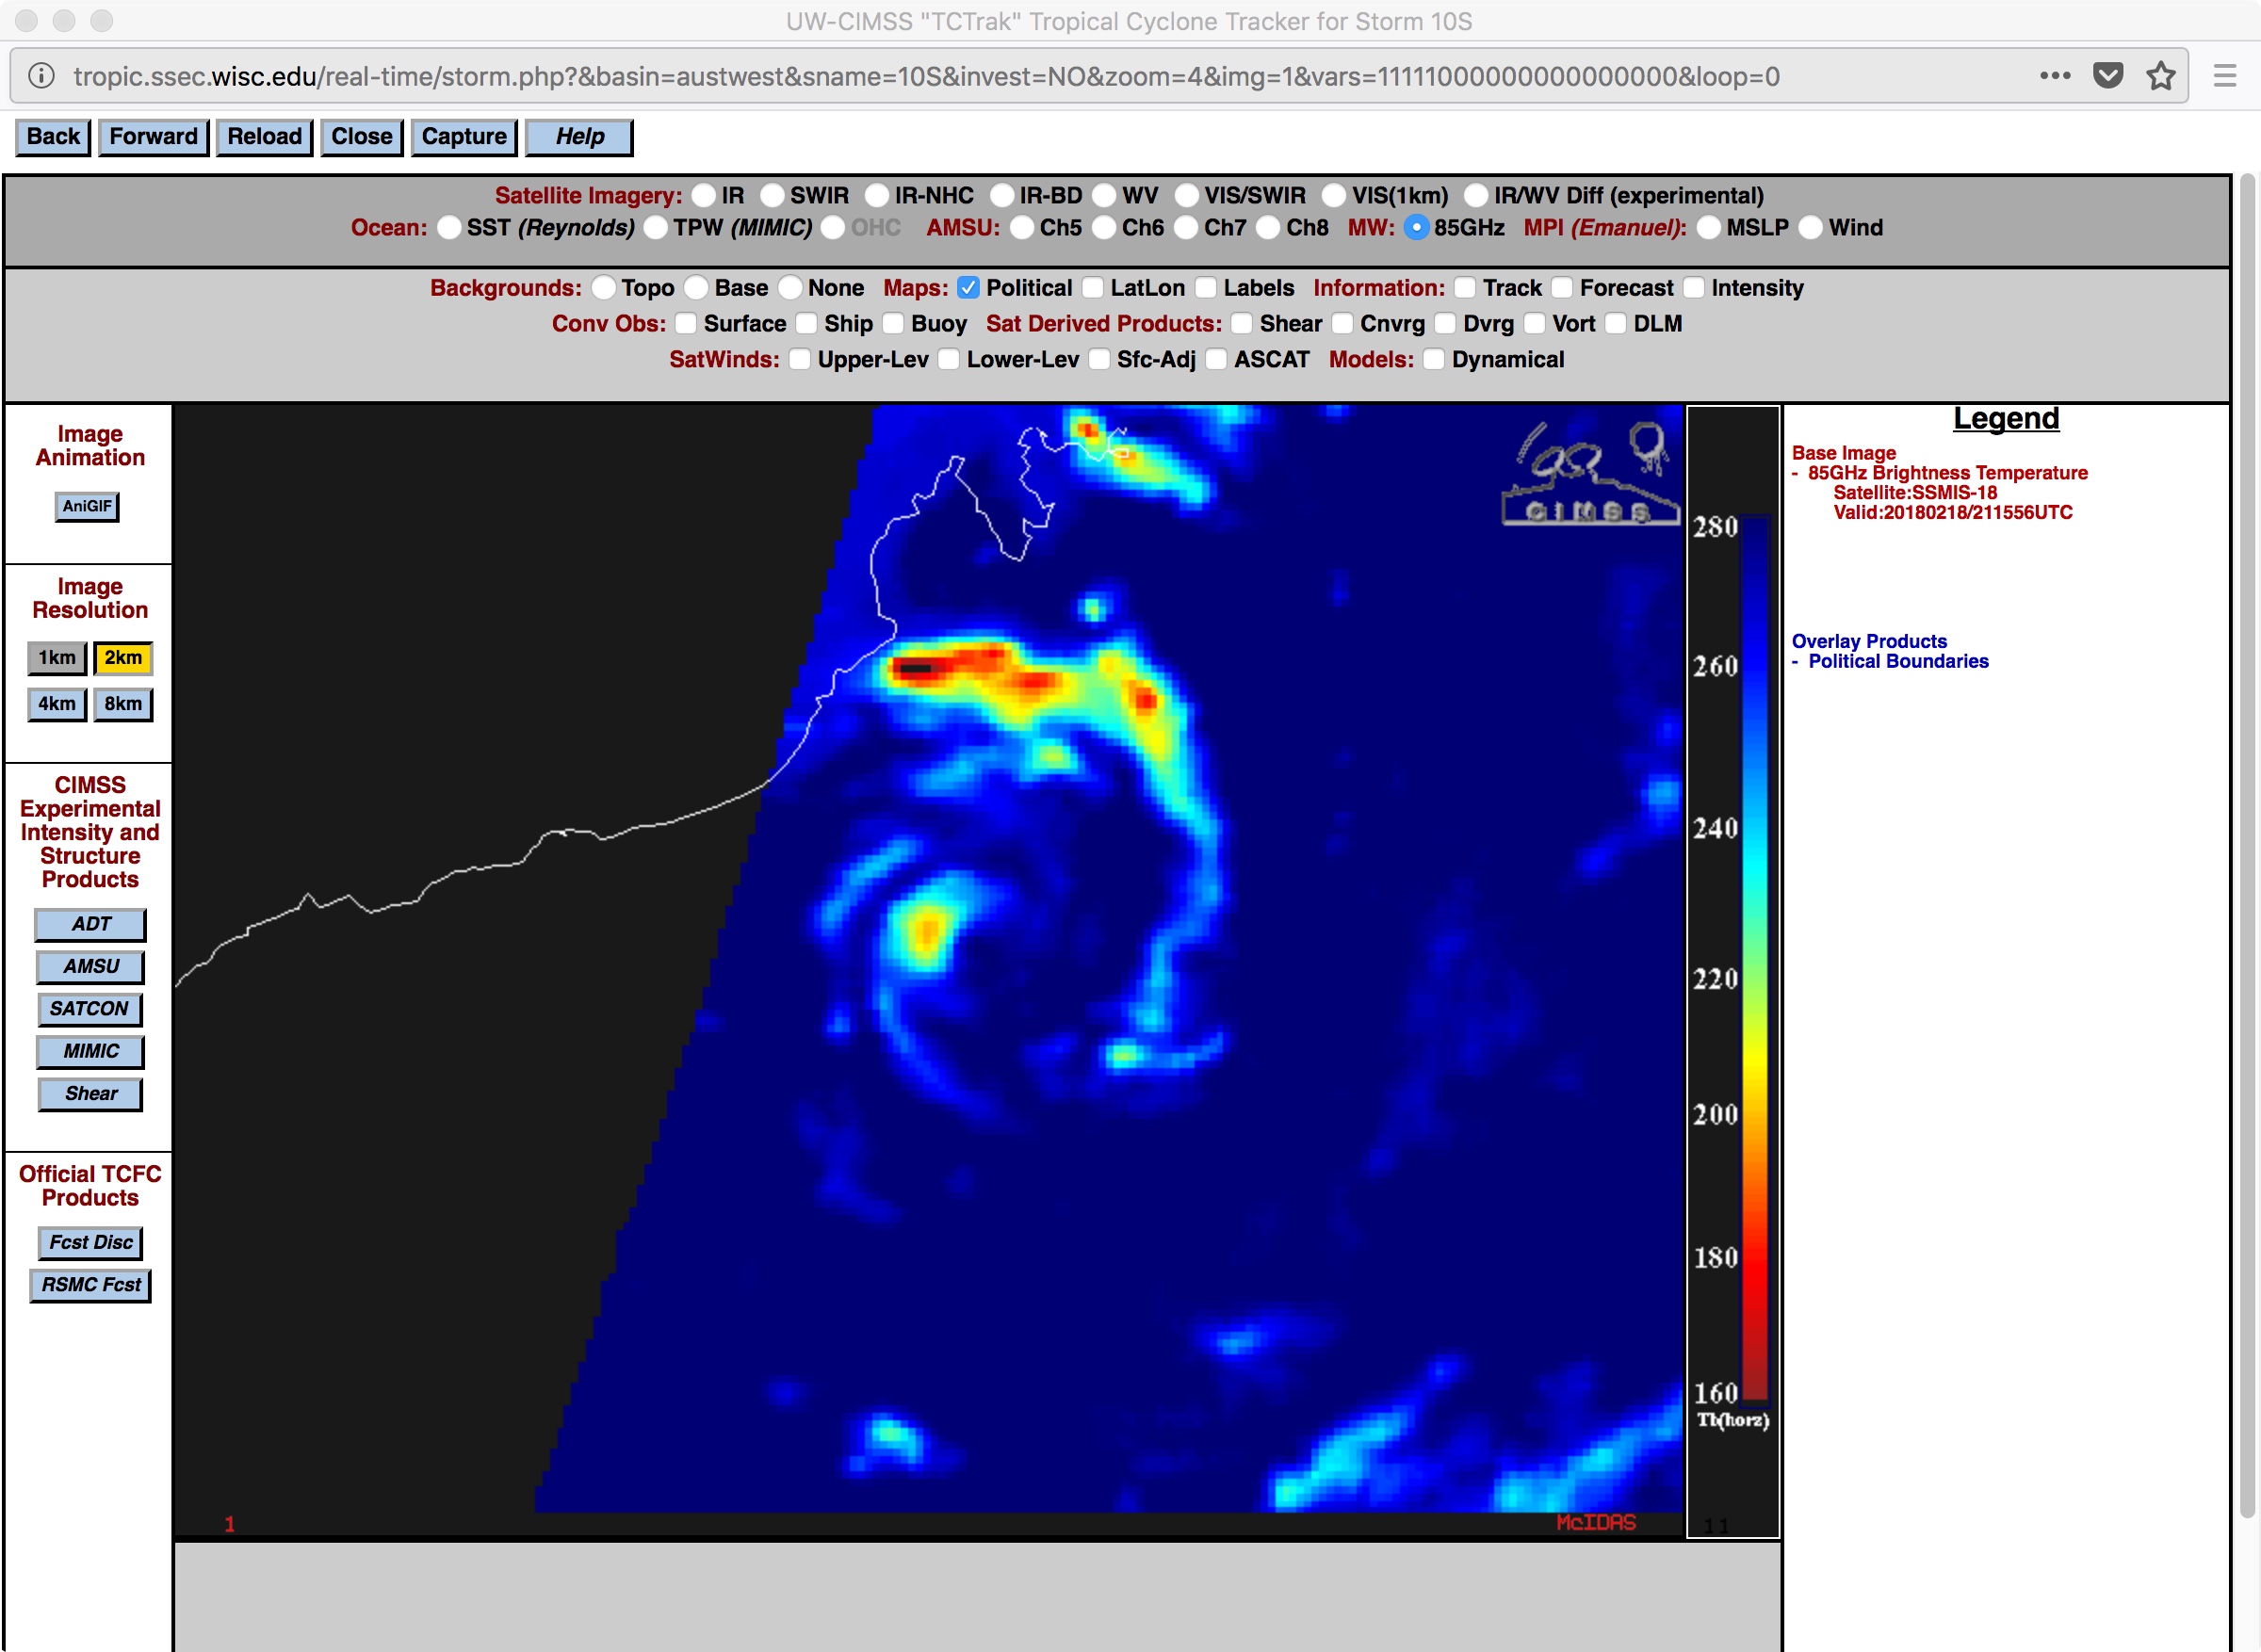Select AMSU Ch8 radio
Screen dimensions: 2261x1652
(1268, 228)
